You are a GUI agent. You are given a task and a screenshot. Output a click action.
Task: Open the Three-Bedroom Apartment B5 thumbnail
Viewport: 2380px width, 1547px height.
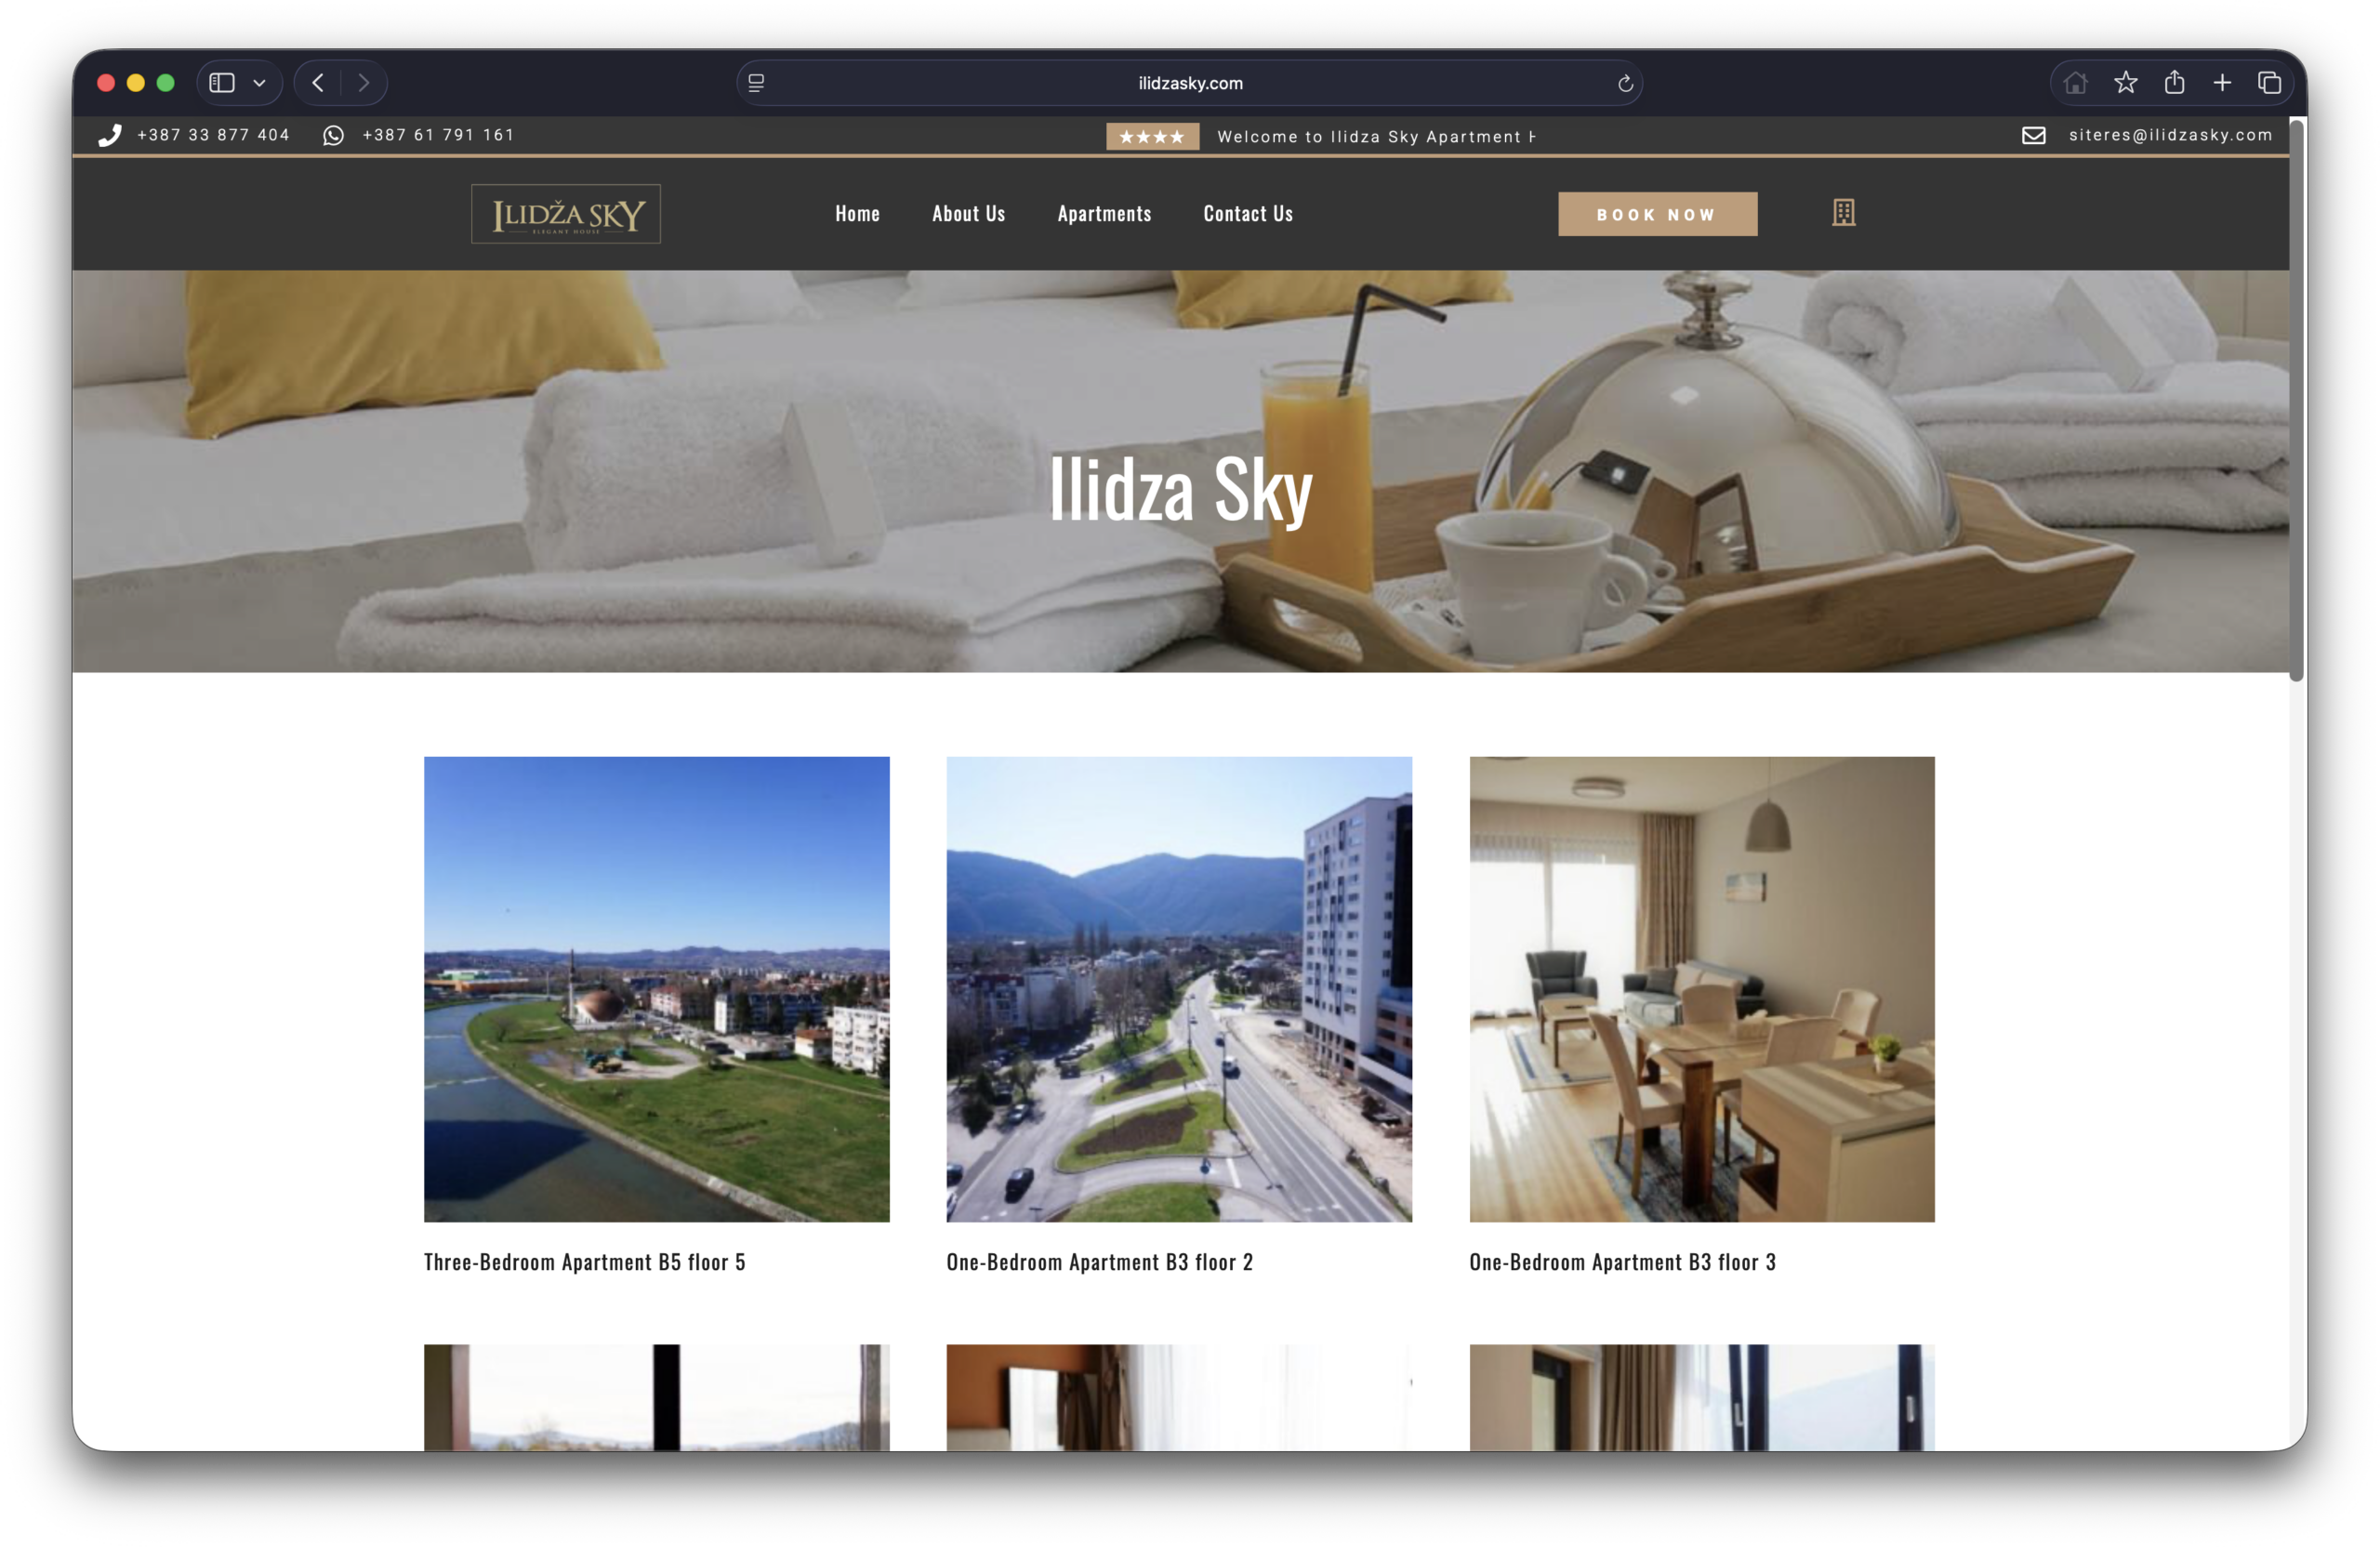[656, 988]
